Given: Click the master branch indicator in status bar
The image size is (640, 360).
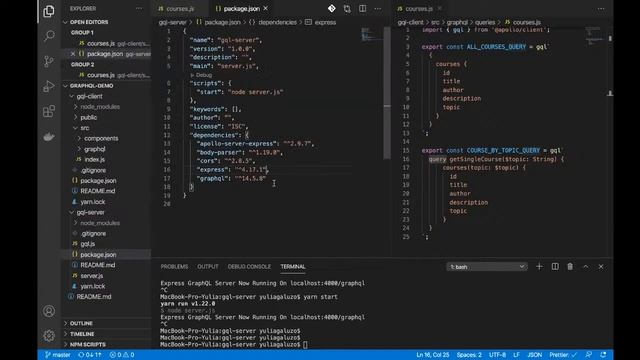Looking at the screenshot, I should (58, 355).
